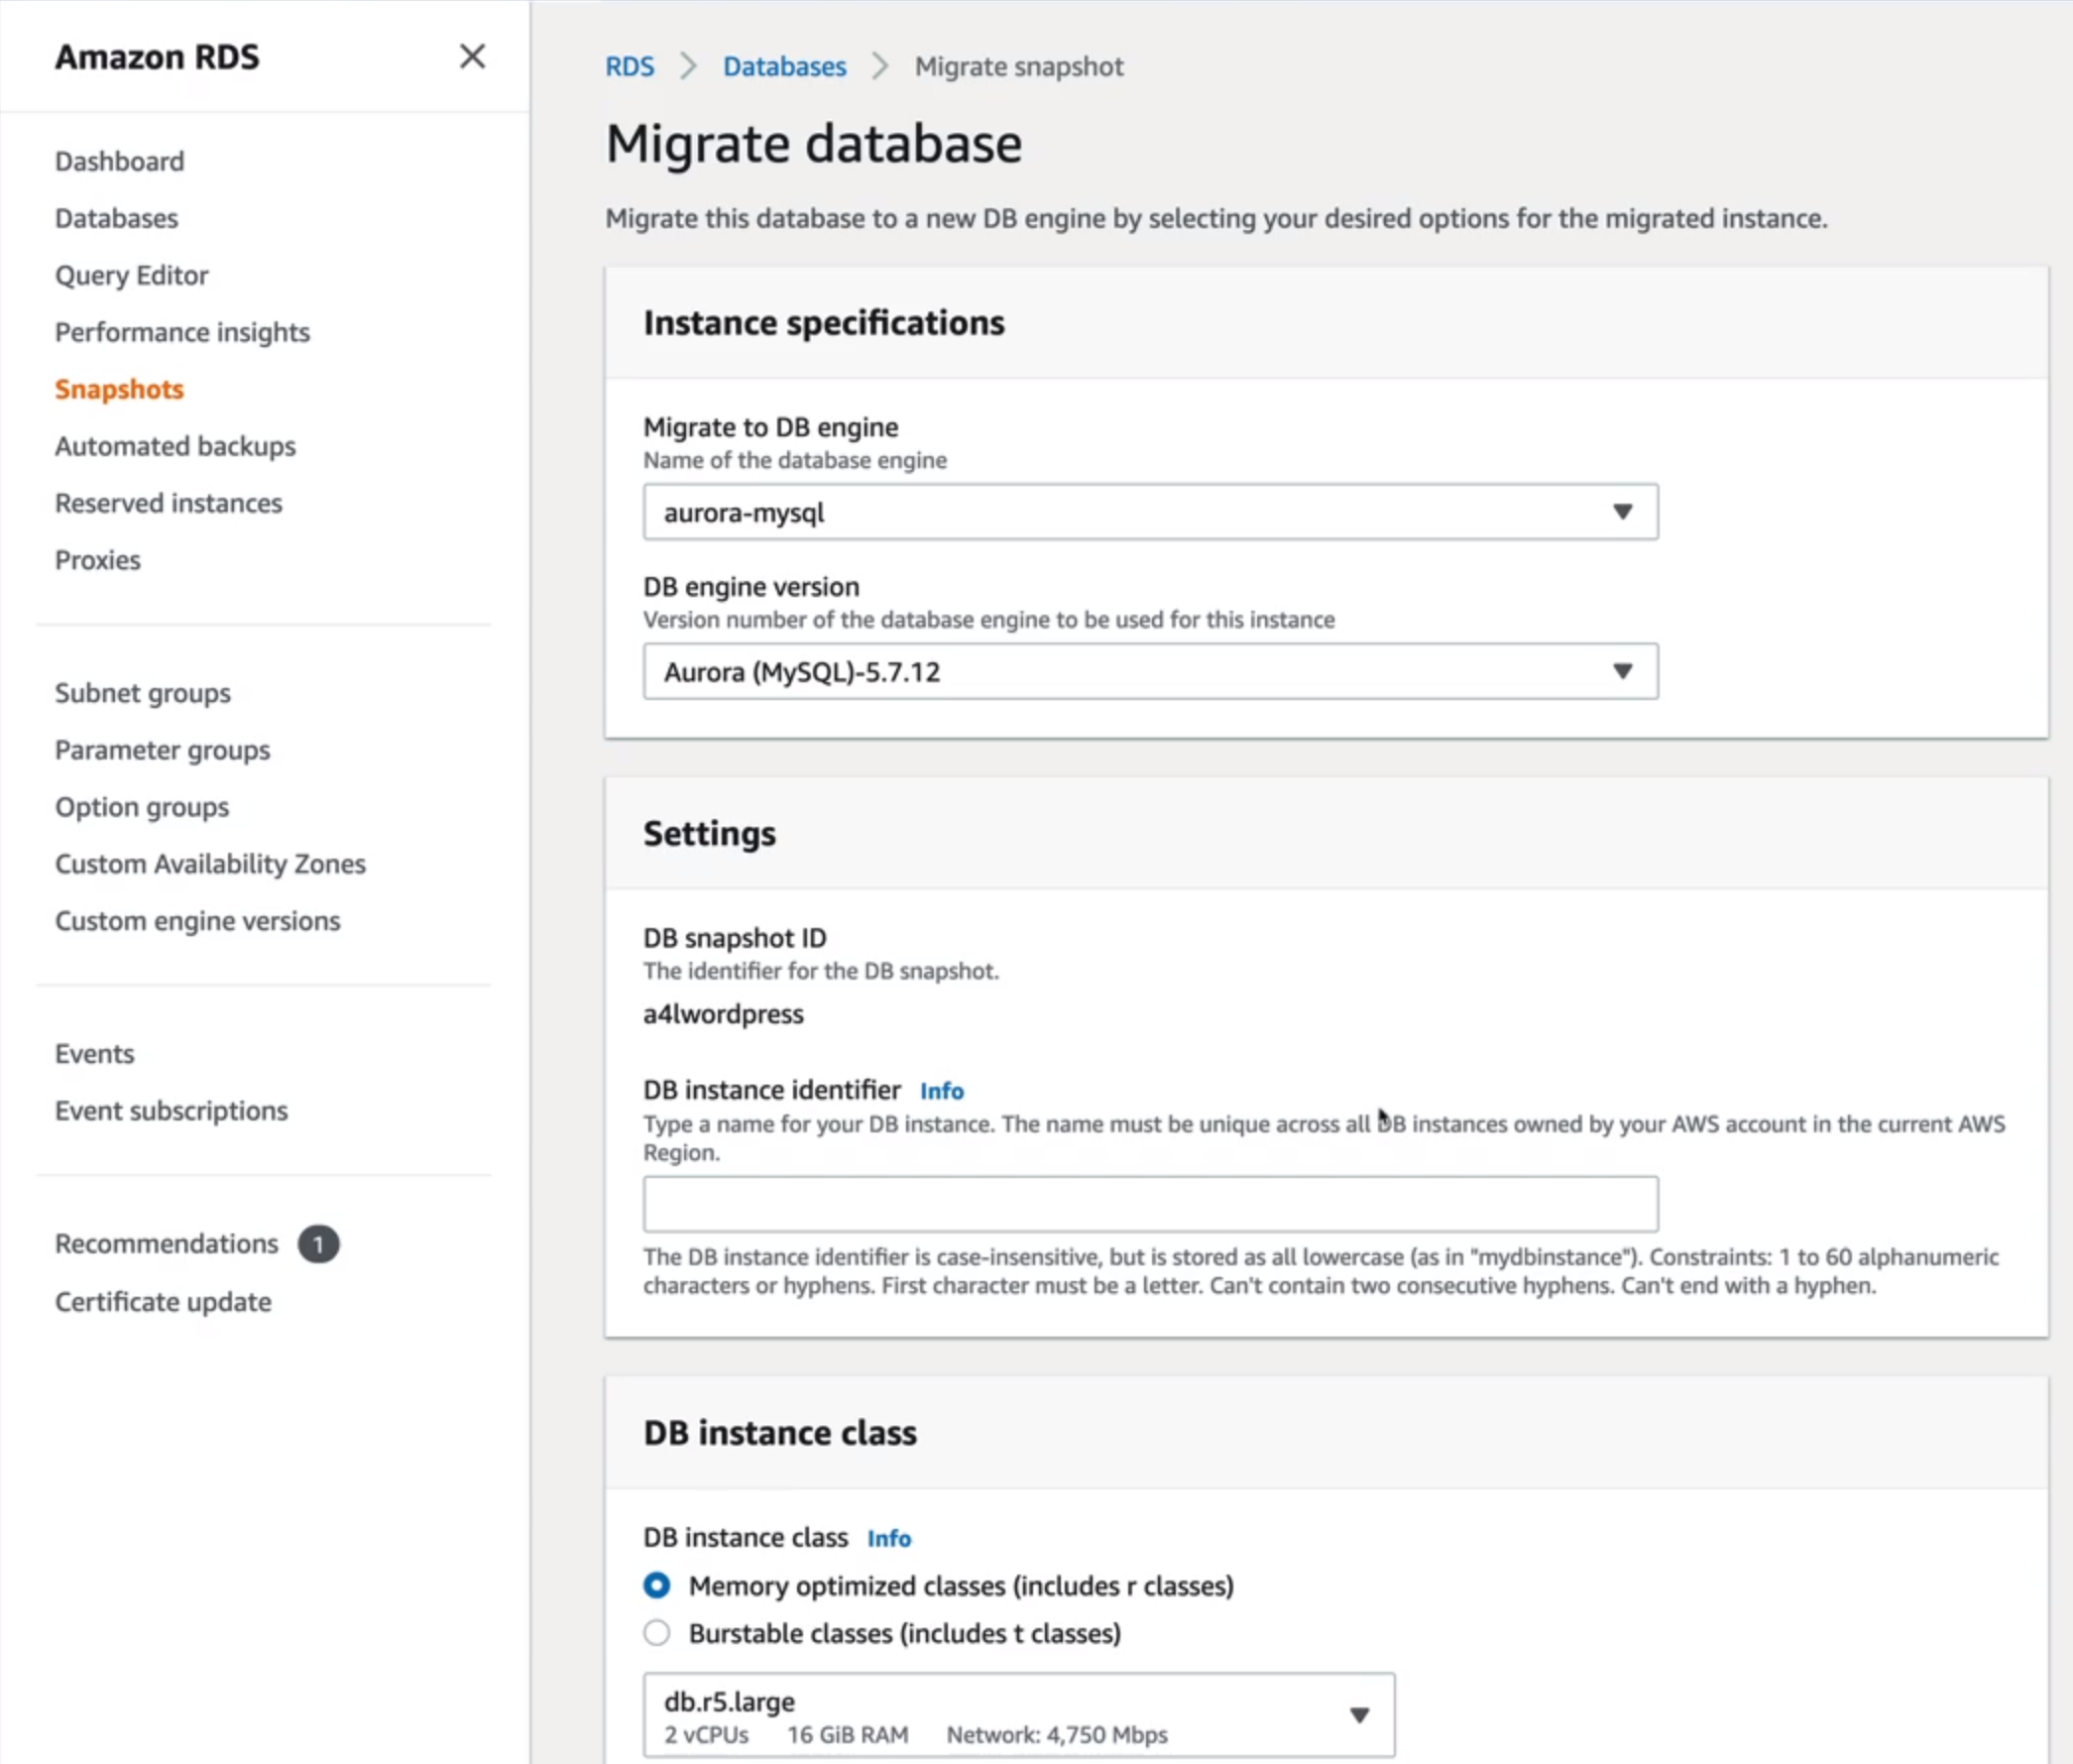
Task: Open the Dashboard from the sidebar
Action: [x=119, y=160]
